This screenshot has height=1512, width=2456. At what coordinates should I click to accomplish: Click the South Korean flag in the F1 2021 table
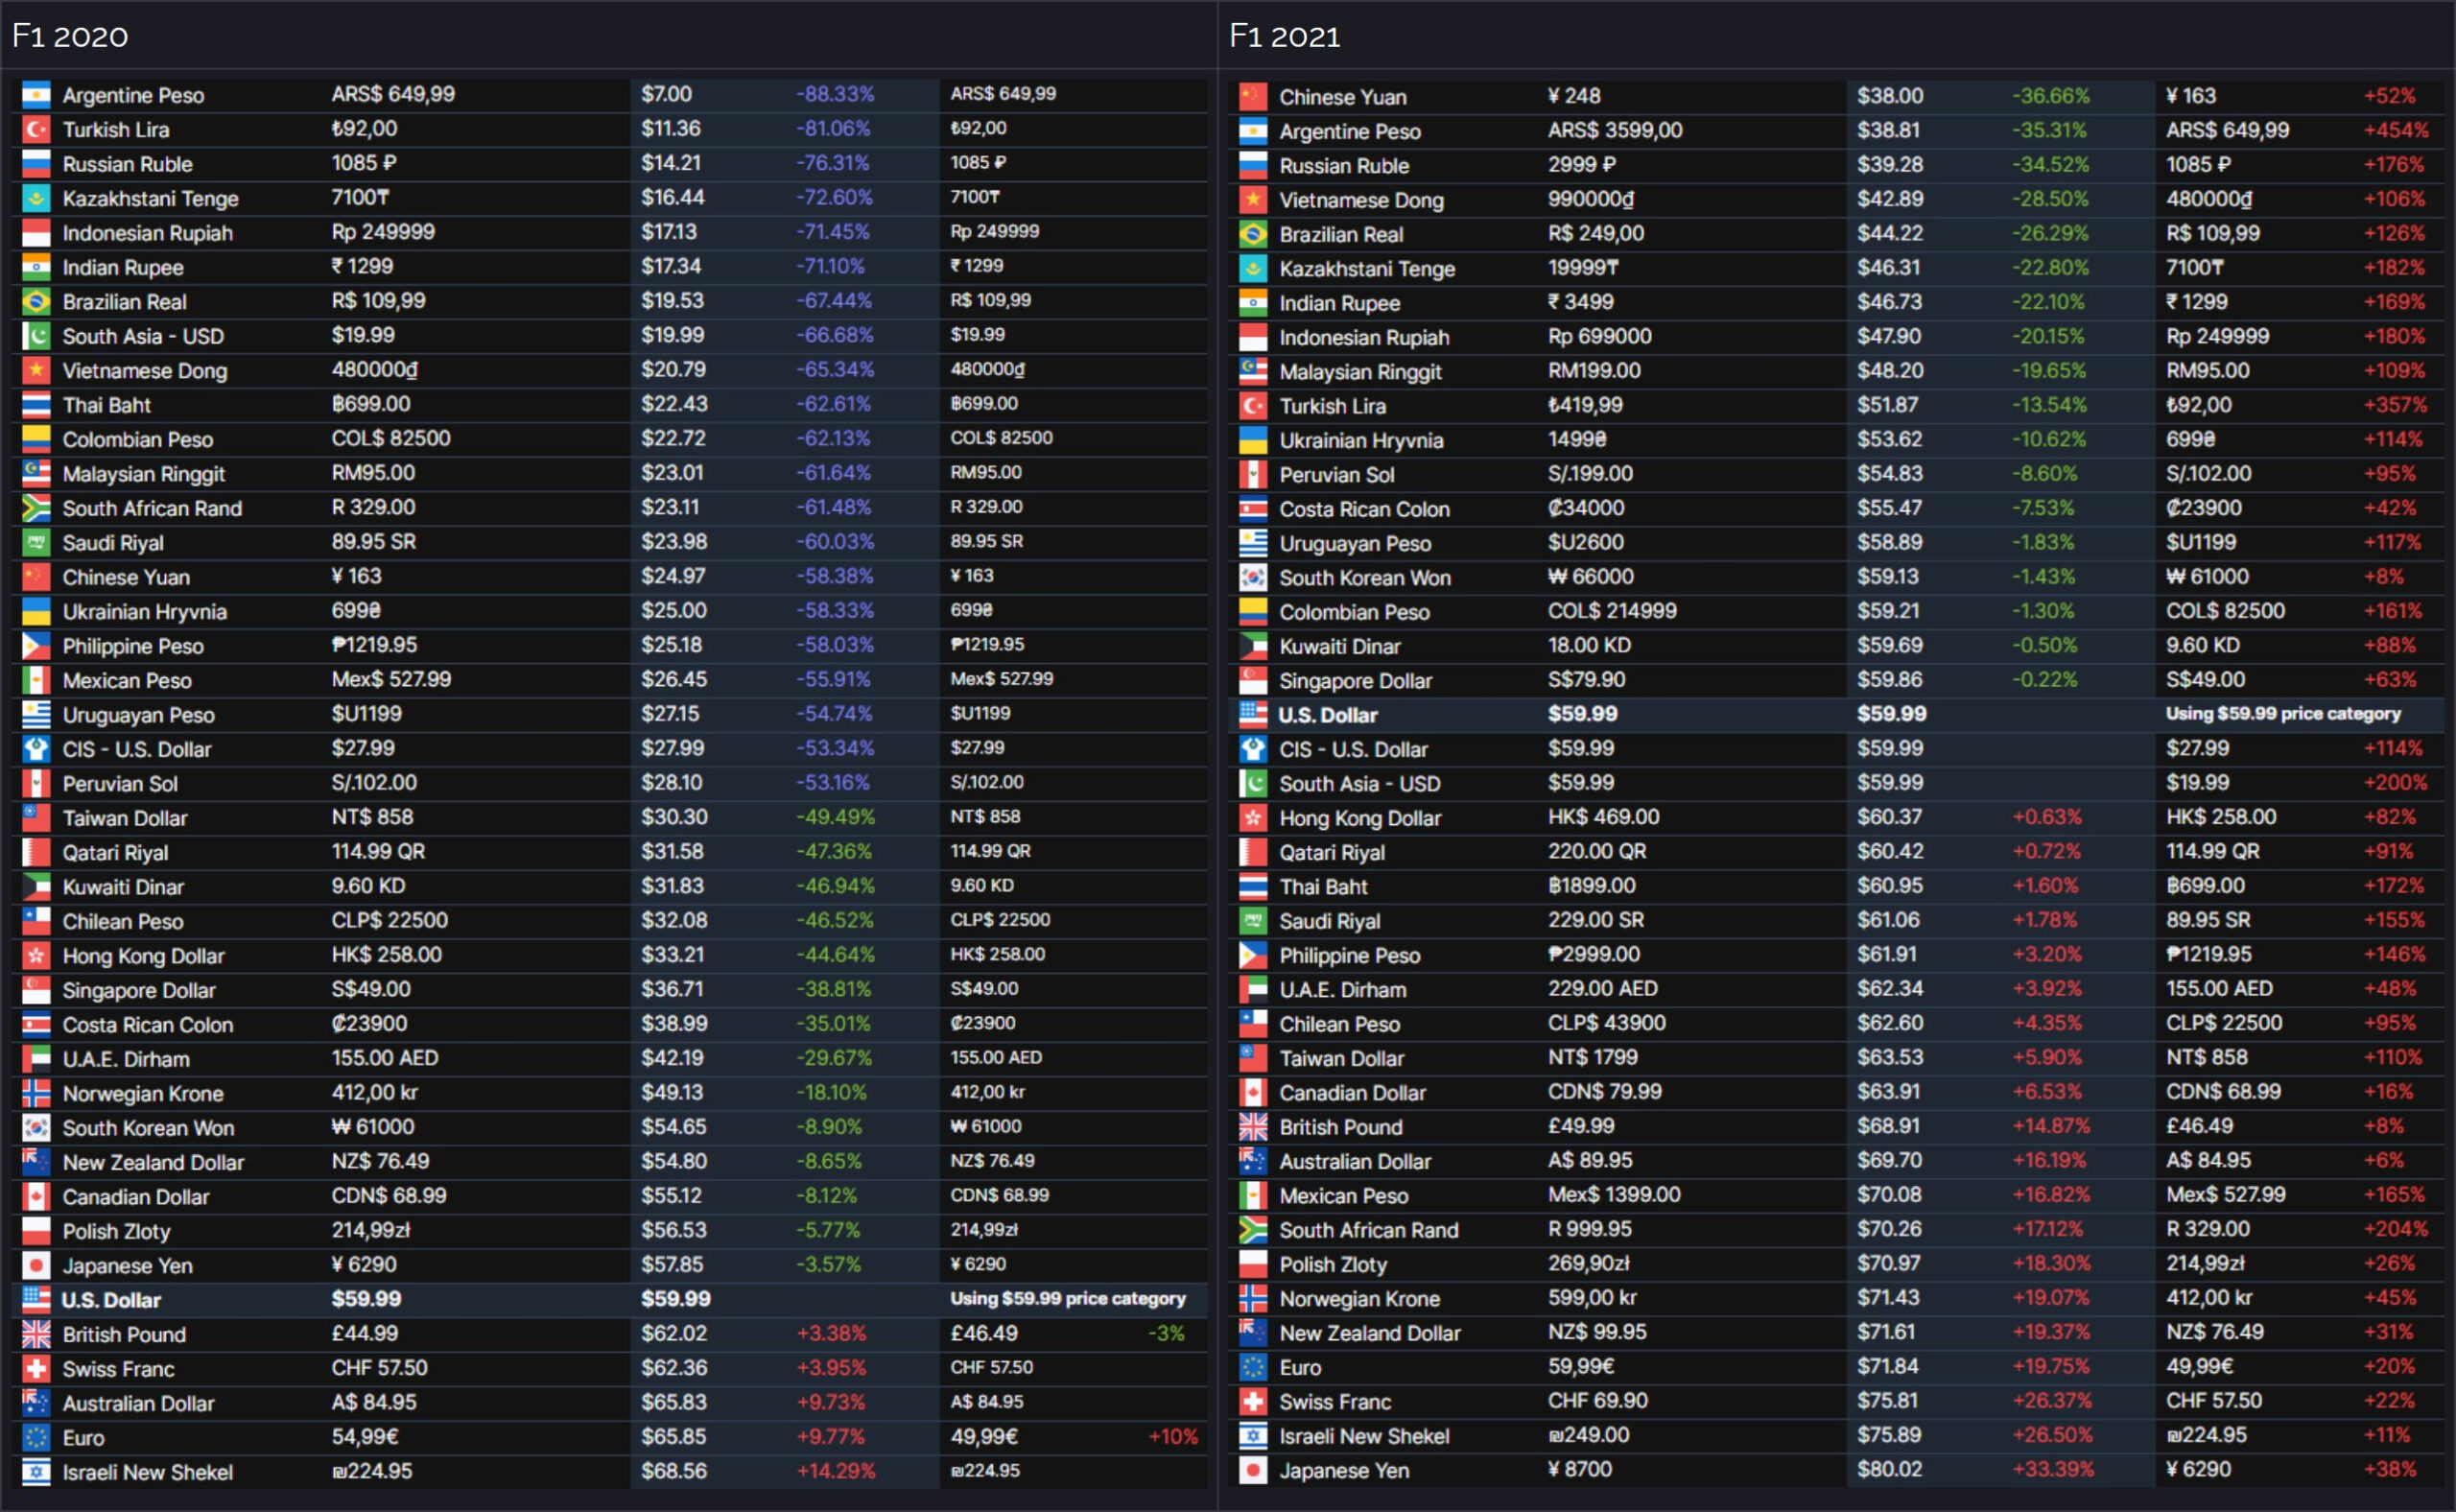(x=1253, y=577)
